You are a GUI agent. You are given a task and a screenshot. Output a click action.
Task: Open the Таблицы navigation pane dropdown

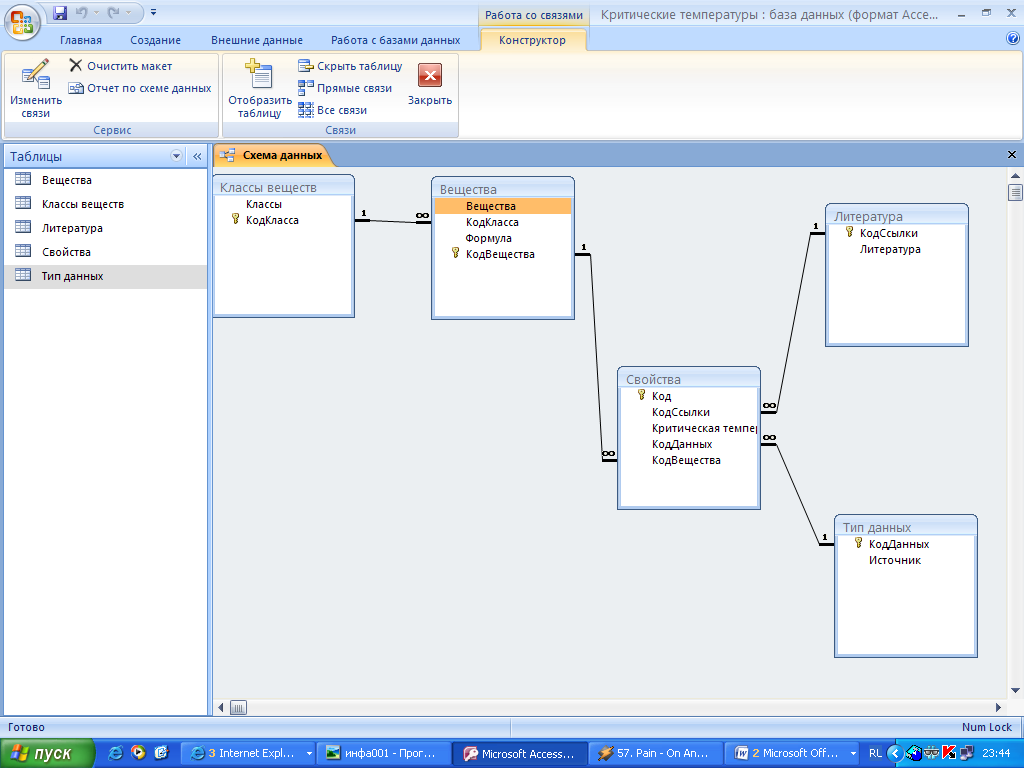tap(176, 155)
